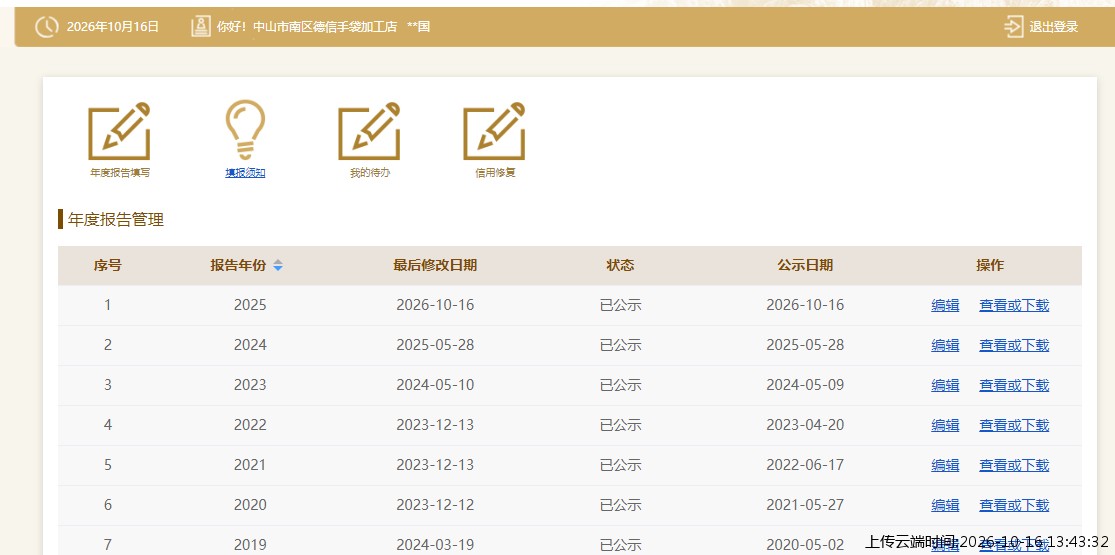Click publication date 2020-05-02

tap(805, 545)
